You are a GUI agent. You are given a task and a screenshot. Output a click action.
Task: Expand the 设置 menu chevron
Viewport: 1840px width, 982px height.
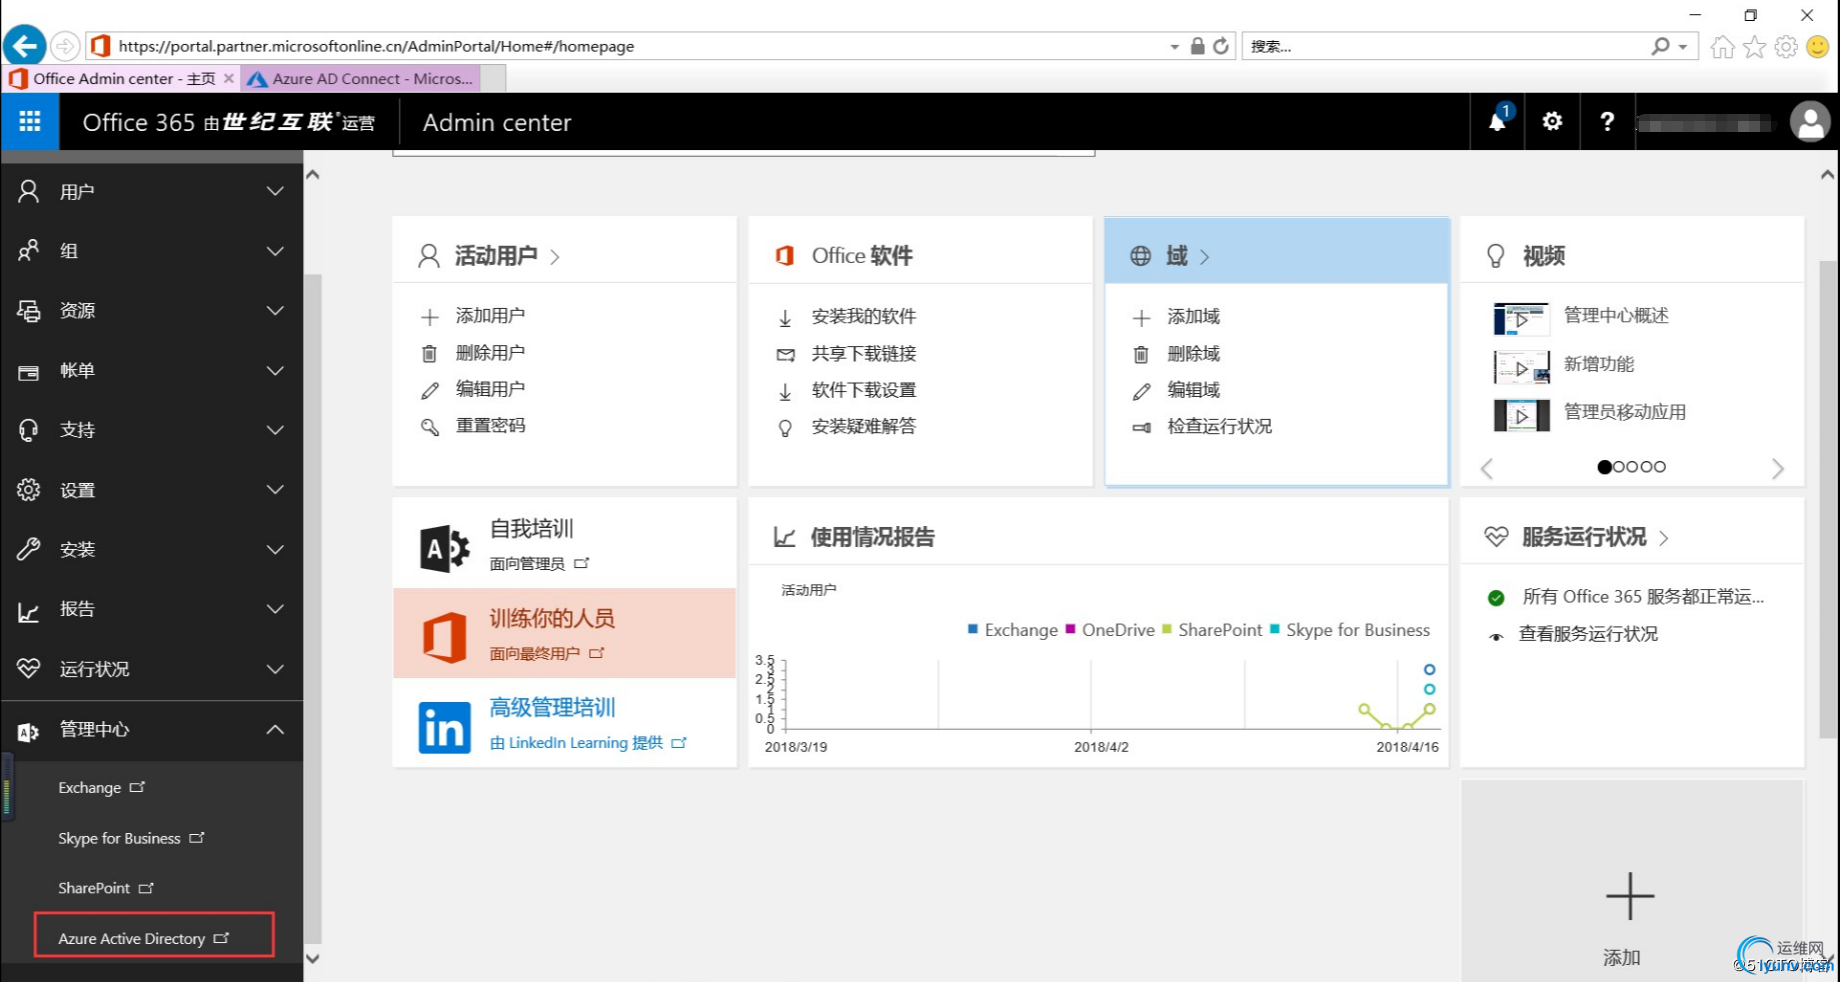(275, 490)
